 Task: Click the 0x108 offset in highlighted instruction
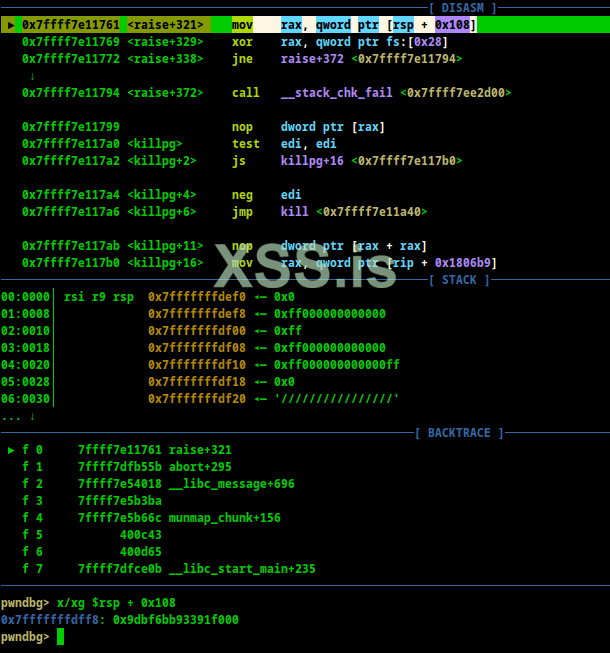452,25
